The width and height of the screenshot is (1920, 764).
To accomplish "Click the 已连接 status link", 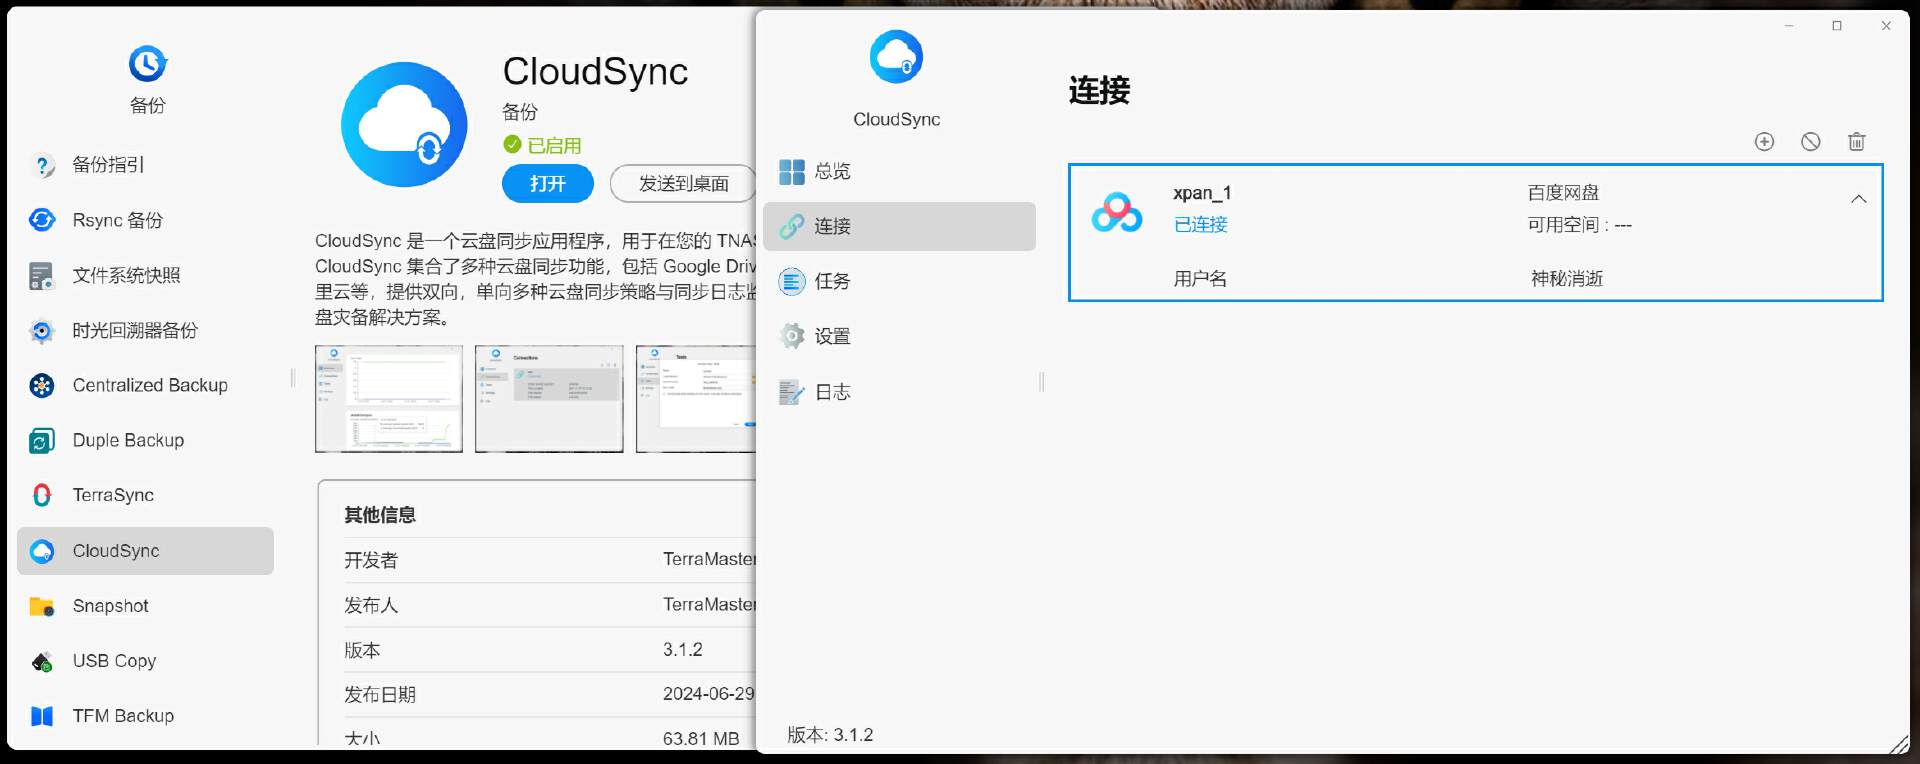I will tap(1200, 225).
